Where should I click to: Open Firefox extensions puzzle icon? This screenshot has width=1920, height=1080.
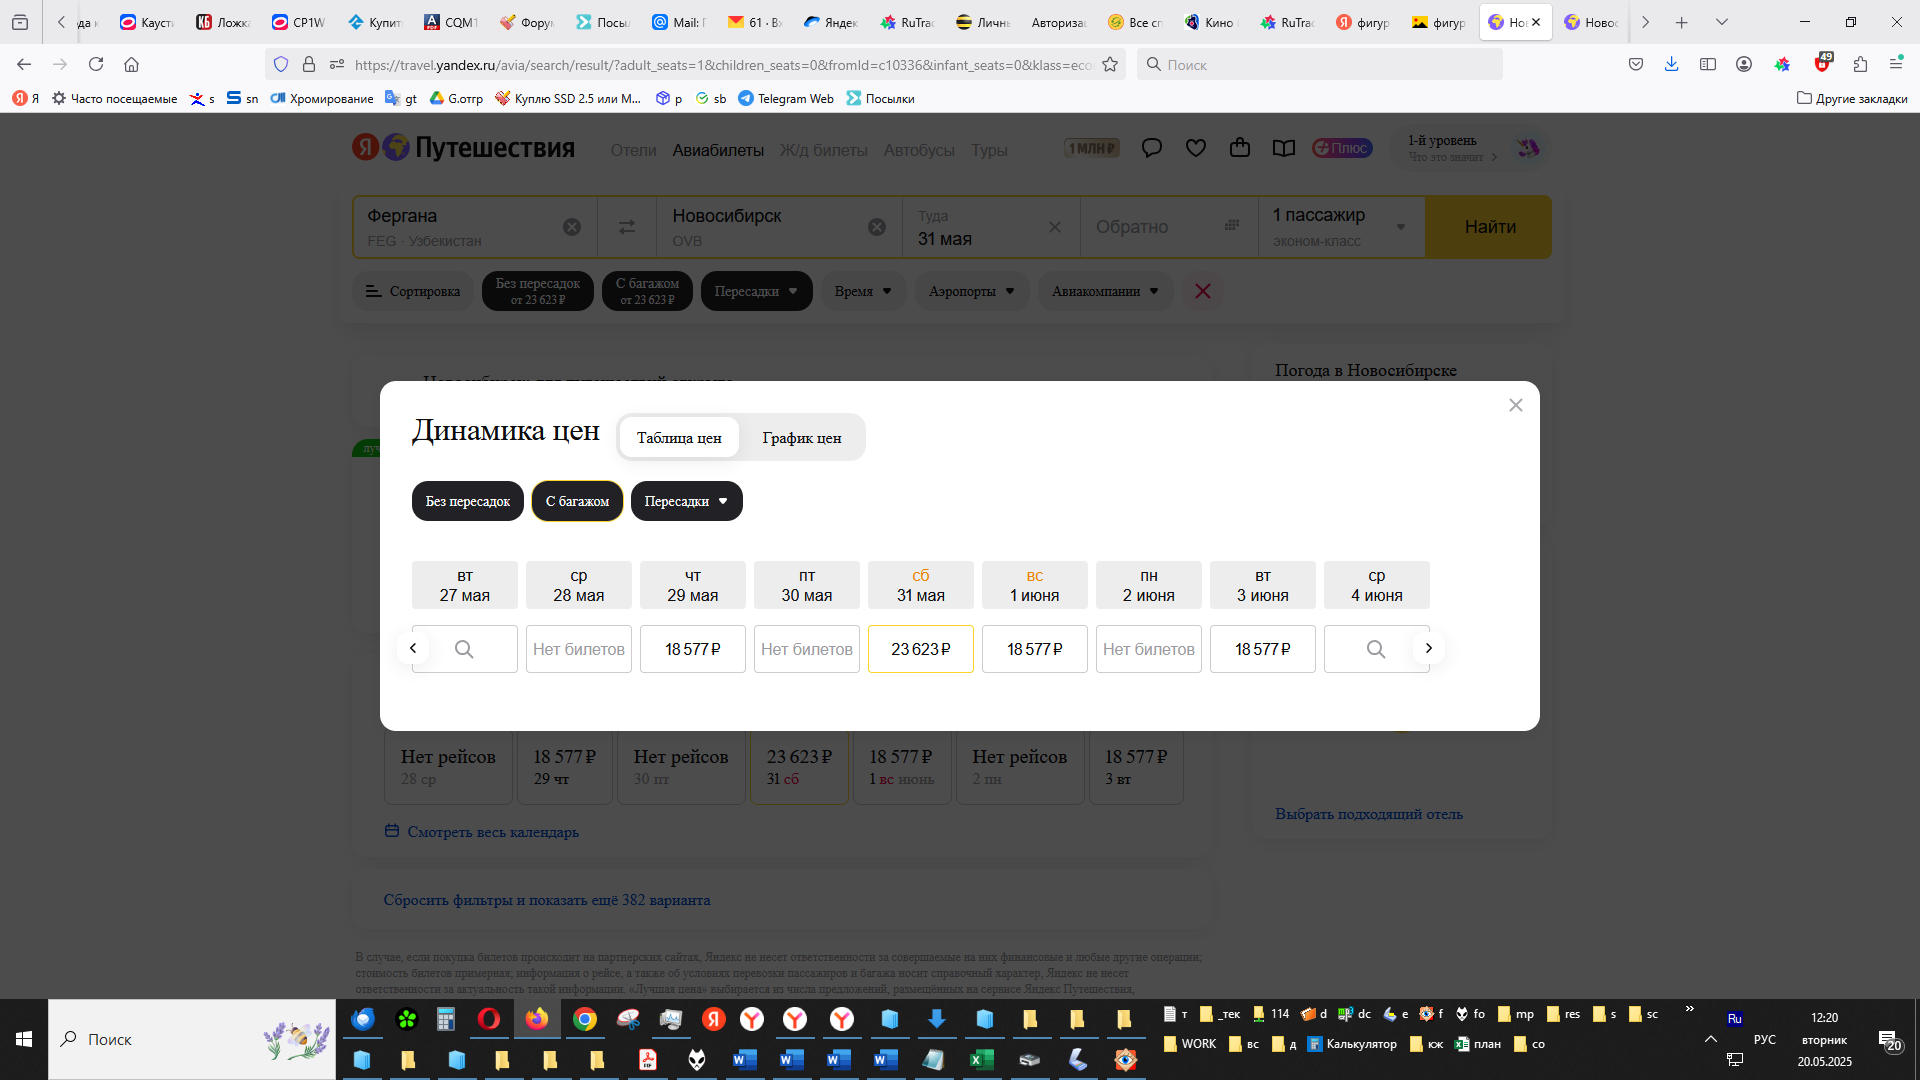tap(1860, 64)
